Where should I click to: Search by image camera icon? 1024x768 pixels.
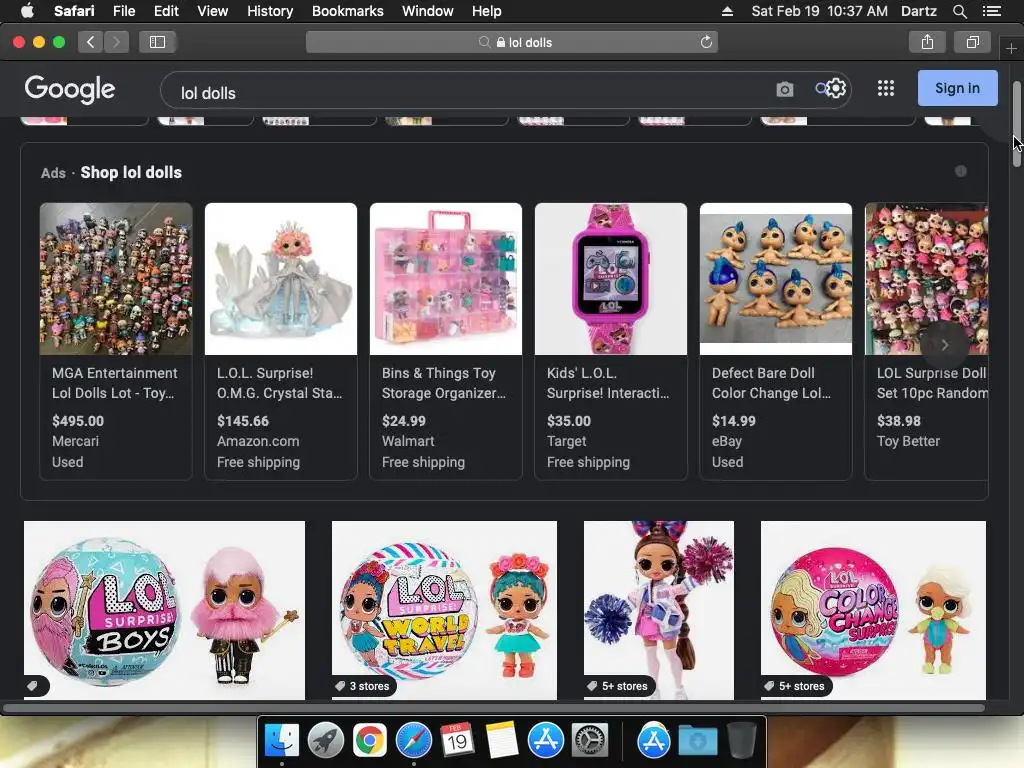click(x=784, y=89)
